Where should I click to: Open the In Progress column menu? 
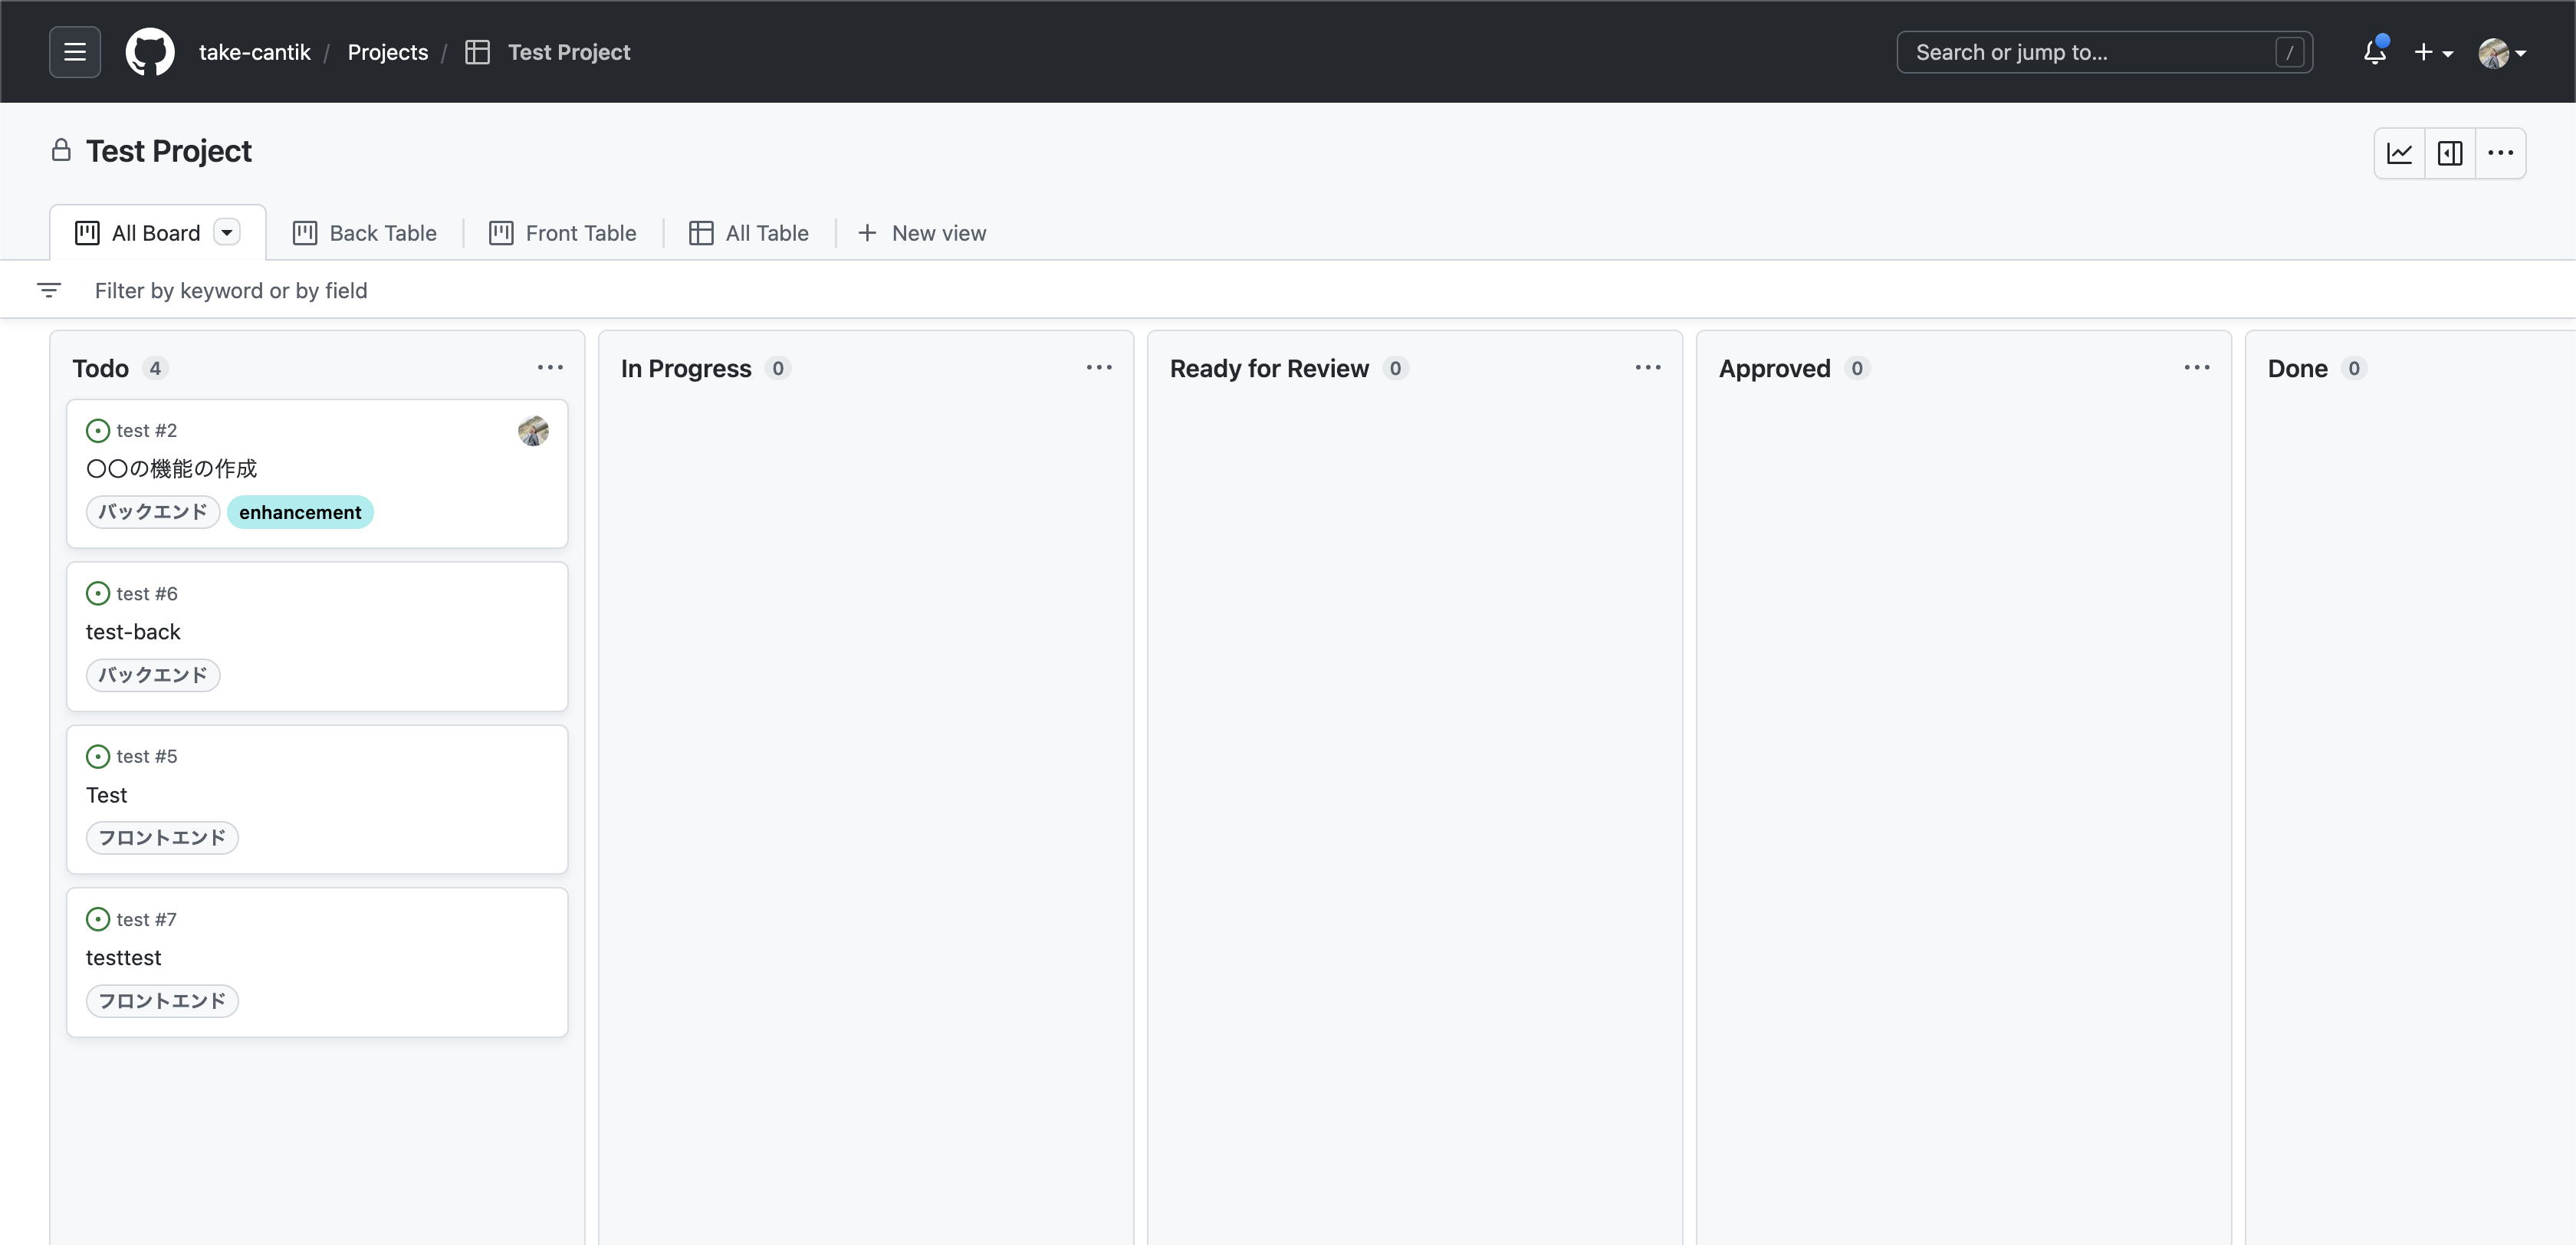pos(1099,368)
